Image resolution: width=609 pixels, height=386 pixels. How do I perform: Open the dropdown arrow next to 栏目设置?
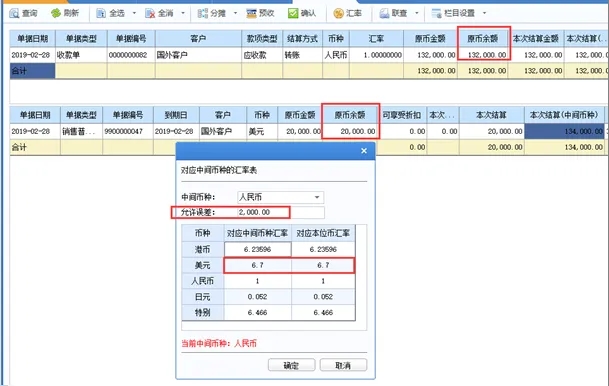point(484,13)
